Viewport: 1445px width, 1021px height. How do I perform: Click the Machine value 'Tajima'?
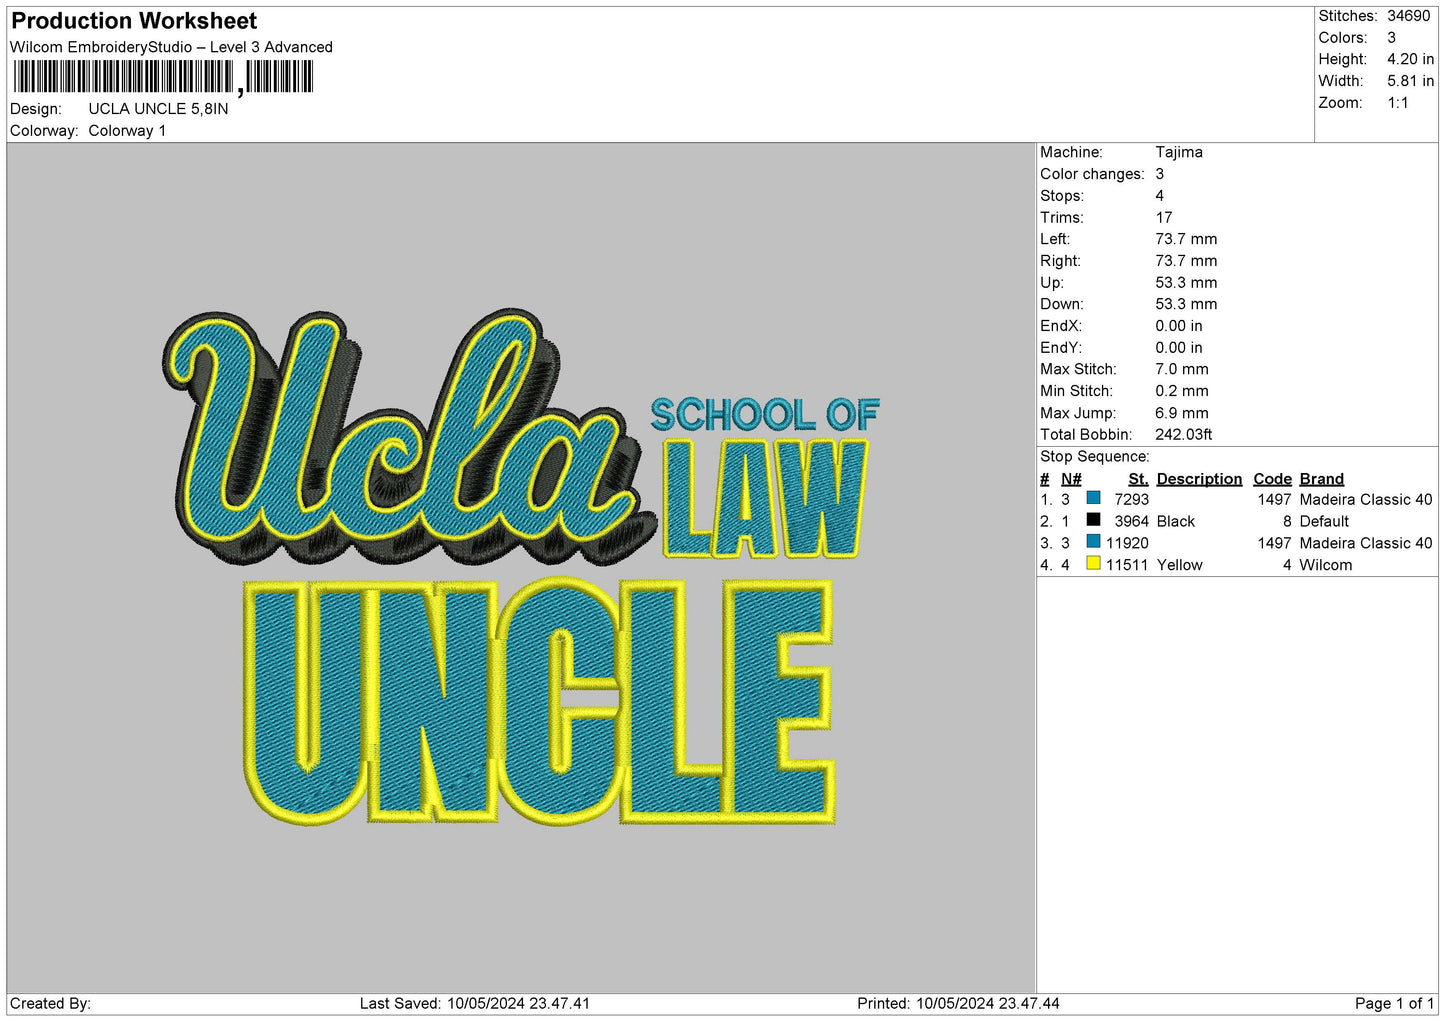point(1179,152)
